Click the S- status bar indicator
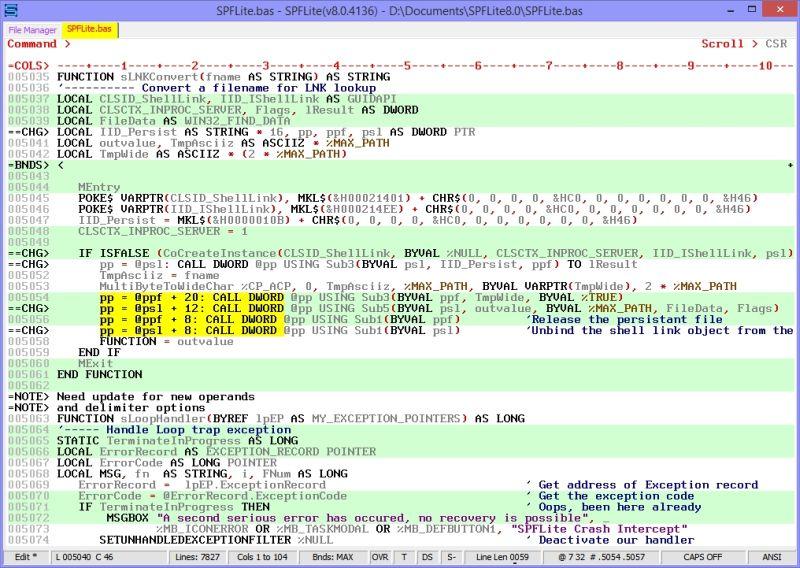 point(451,557)
